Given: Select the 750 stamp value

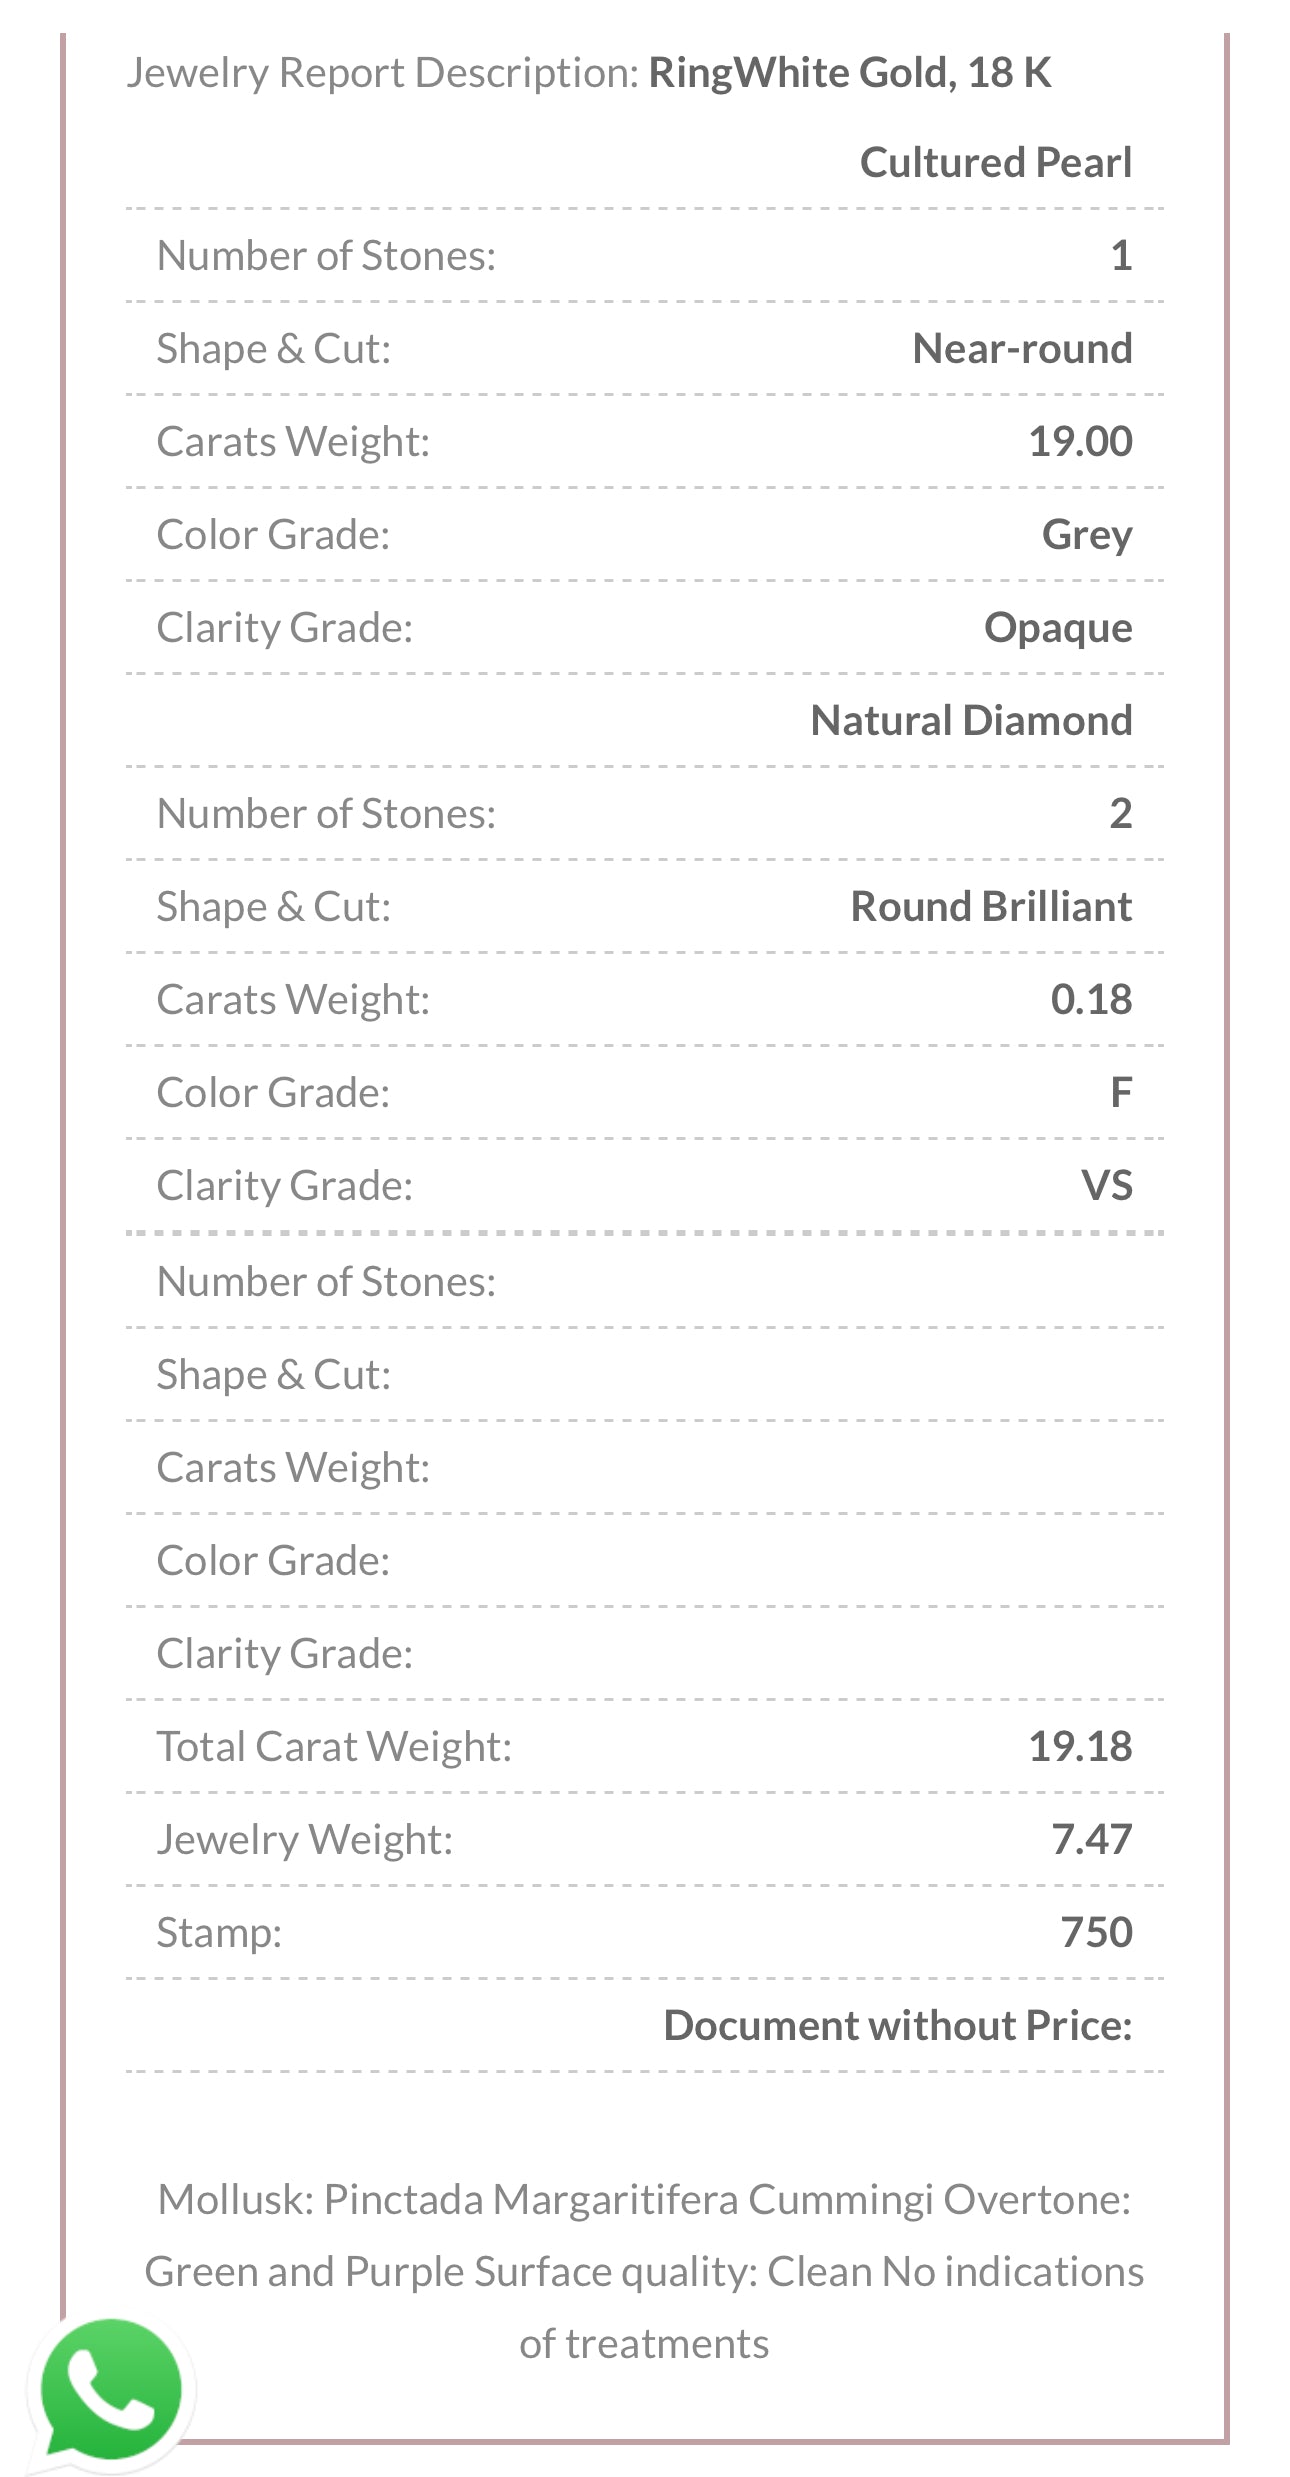Looking at the screenshot, I should [x=1096, y=1933].
